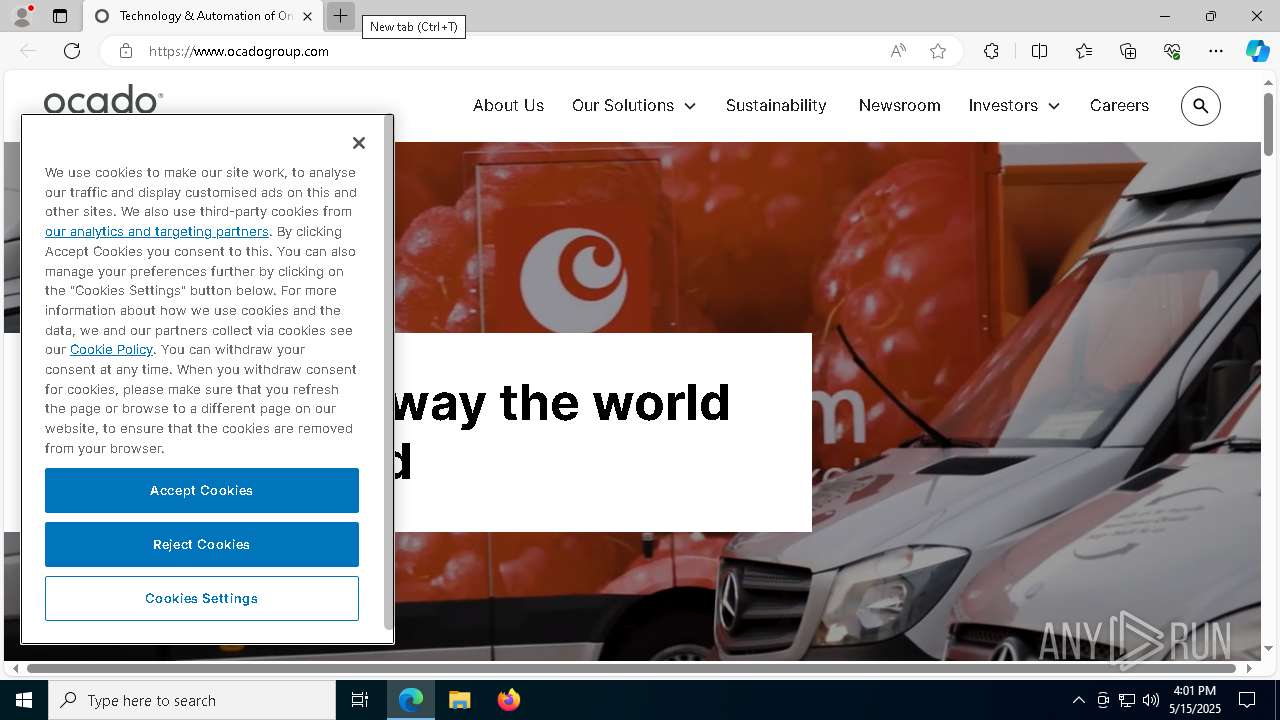This screenshot has width=1280, height=720.
Task: Open tab actions menu icon
Action: pyautogui.click(x=60, y=16)
